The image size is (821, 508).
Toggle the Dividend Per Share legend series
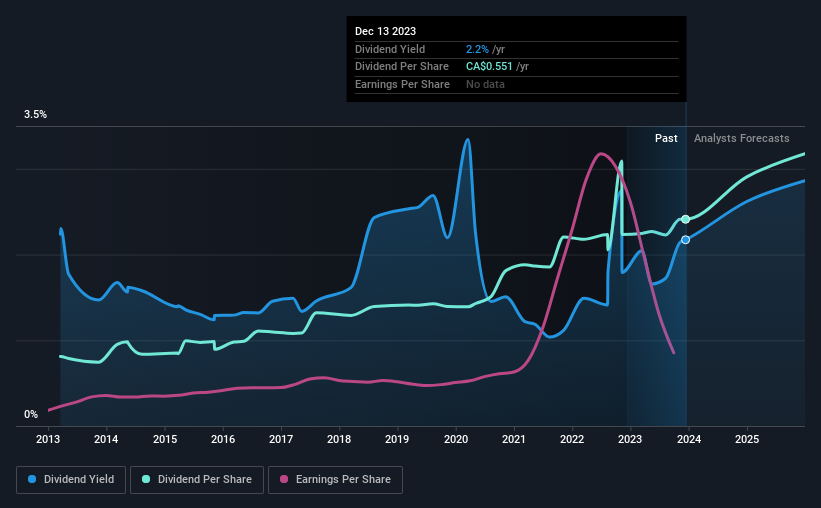[x=197, y=479]
